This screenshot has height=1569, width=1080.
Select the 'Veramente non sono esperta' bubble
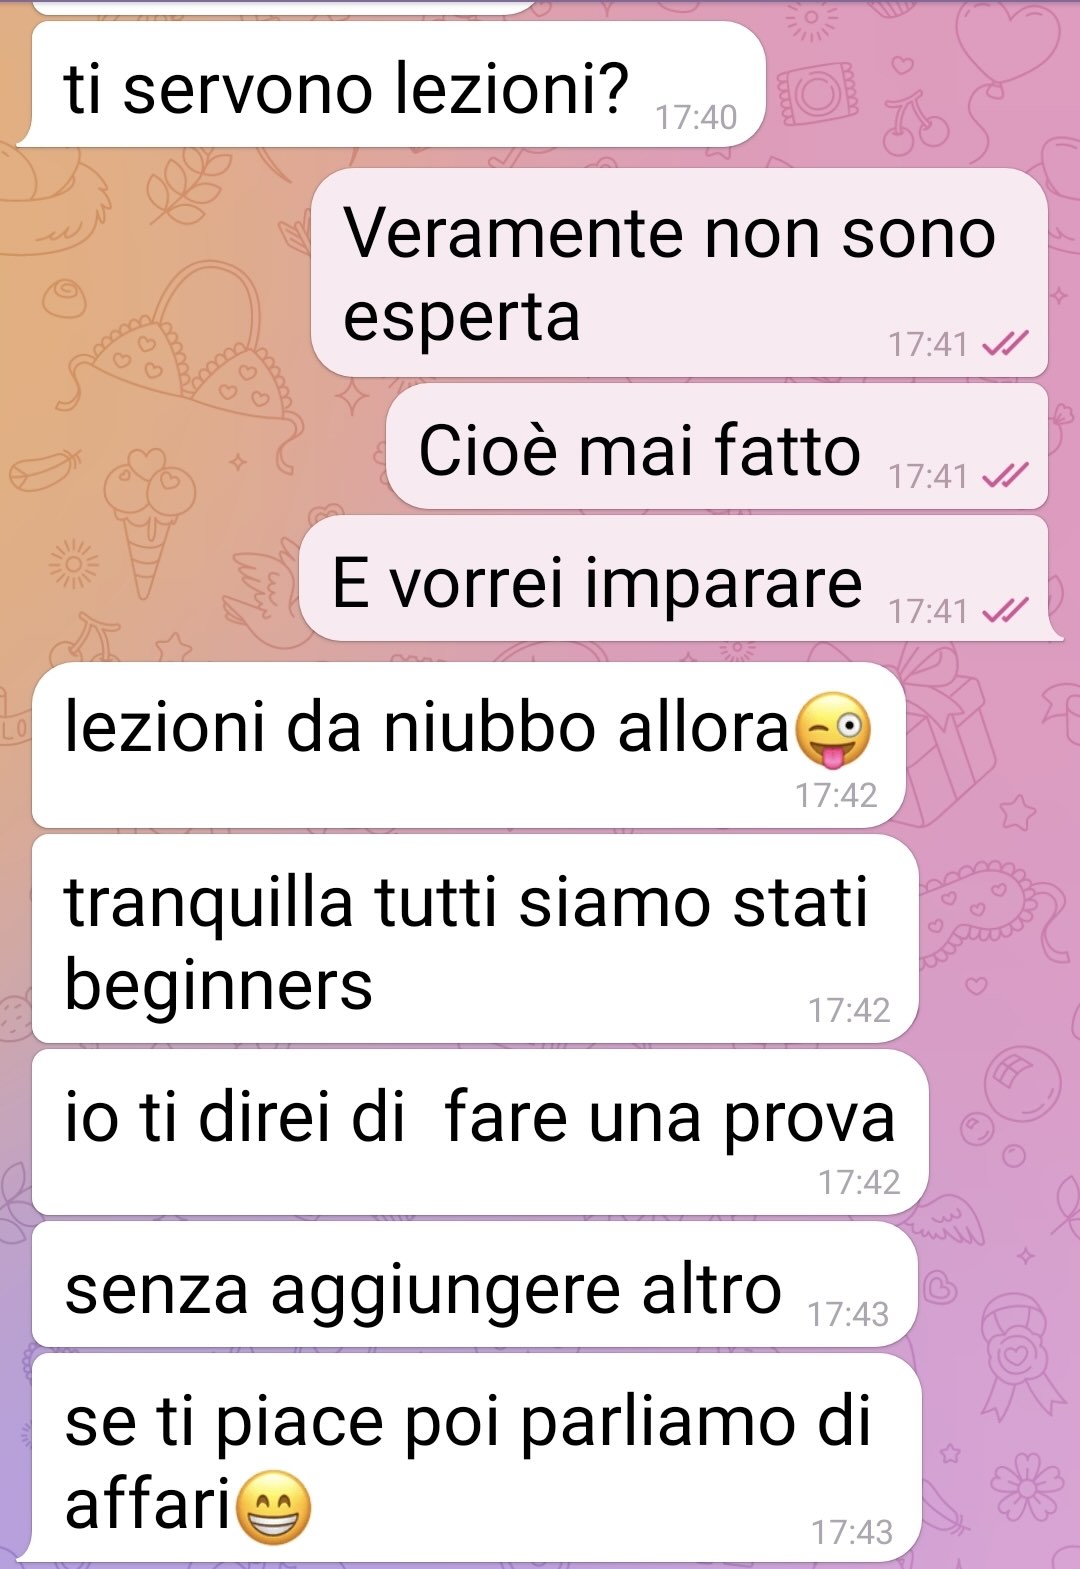pos(680,273)
